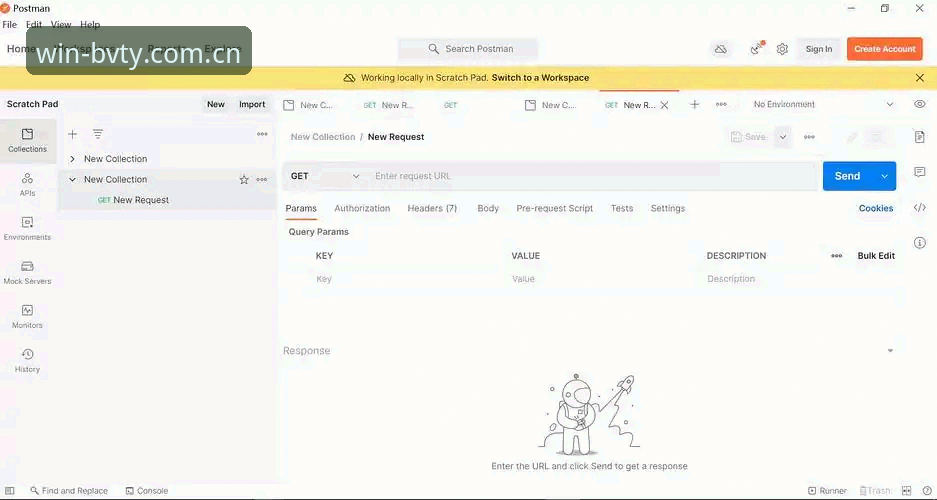Open the No Environment dropdown

pyautogui.click(x=823, y=105)
